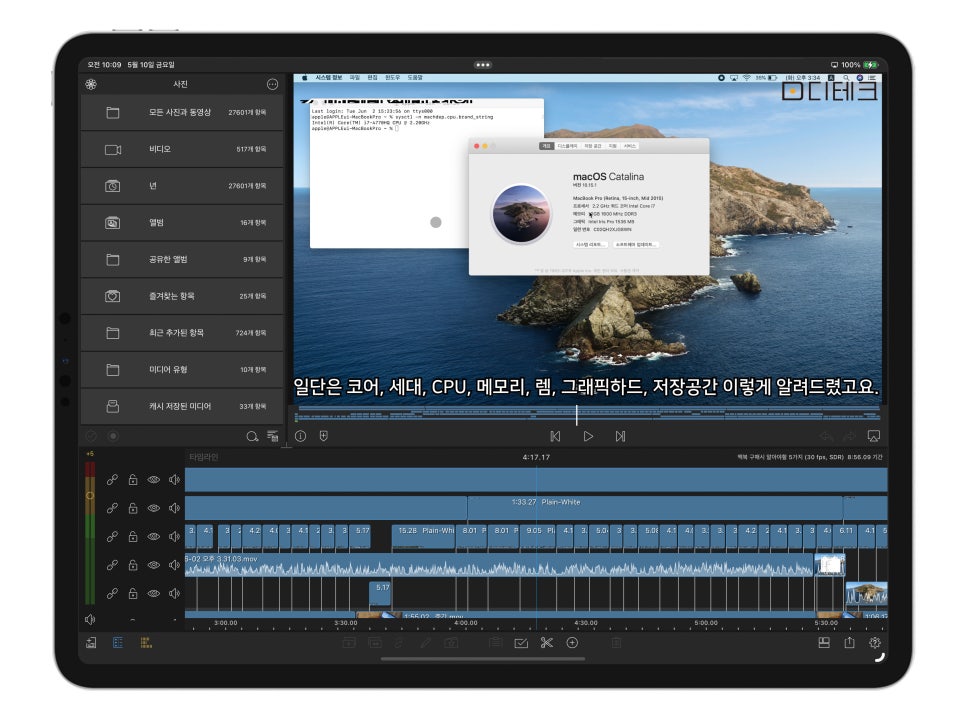The image size is (966, 723).
Task: Select the 3.31.03.mov audio waveform clip
Action: pyautogui.click(x=499, y=565)
